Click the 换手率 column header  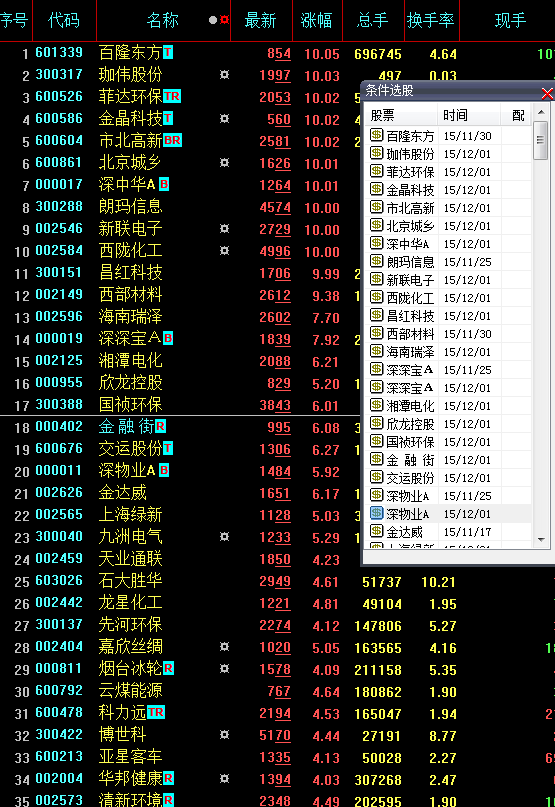click(431, 21)
